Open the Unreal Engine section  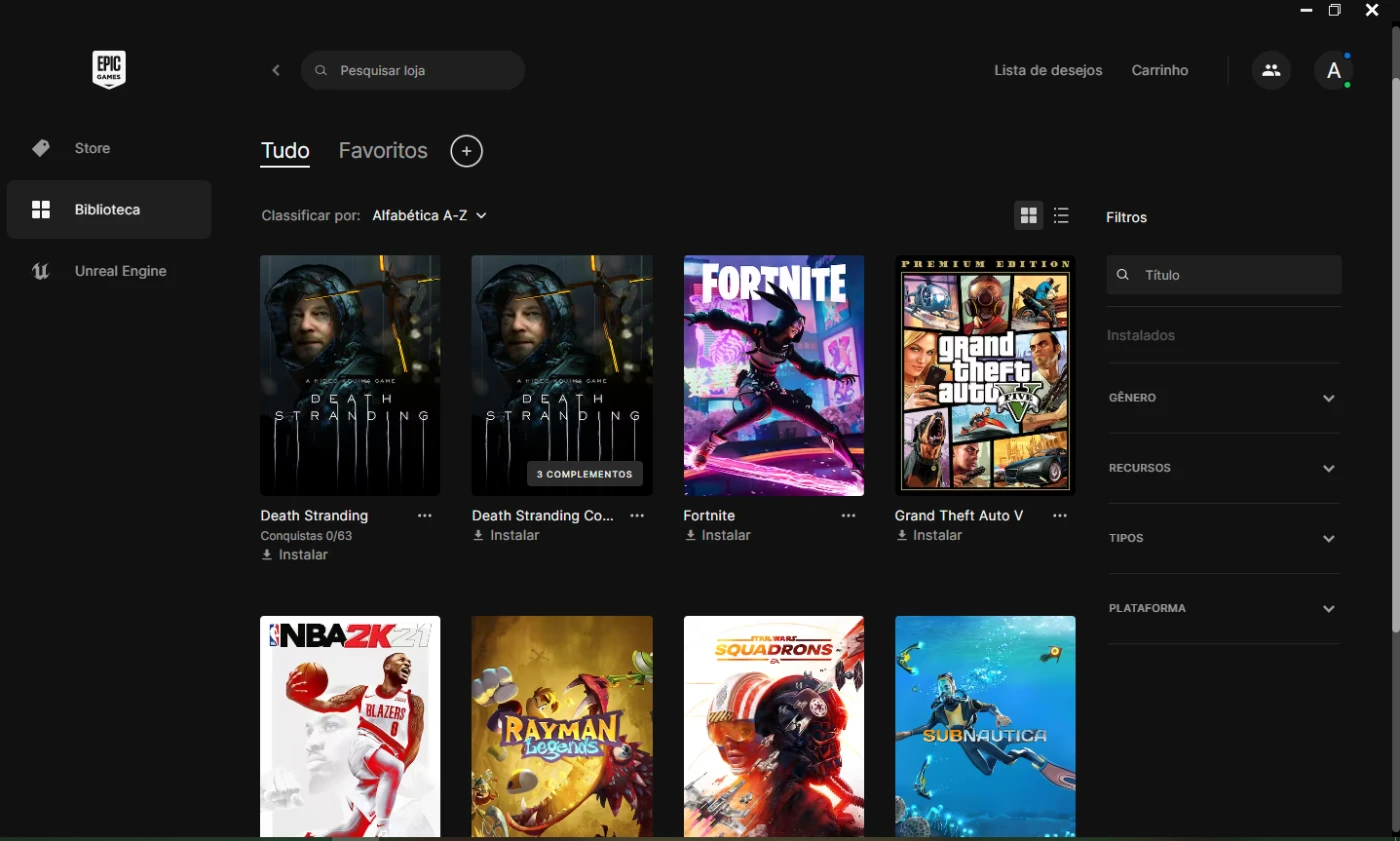point(109,271)
